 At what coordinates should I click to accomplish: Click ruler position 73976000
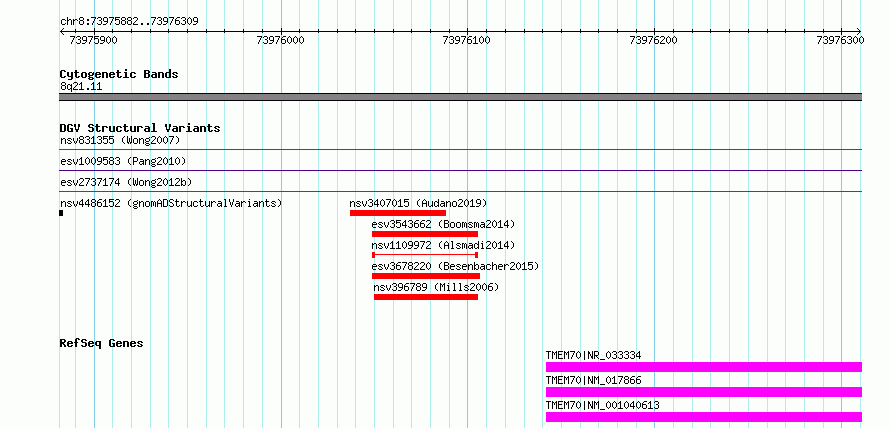pyautogui.click(x=280, y=40)
